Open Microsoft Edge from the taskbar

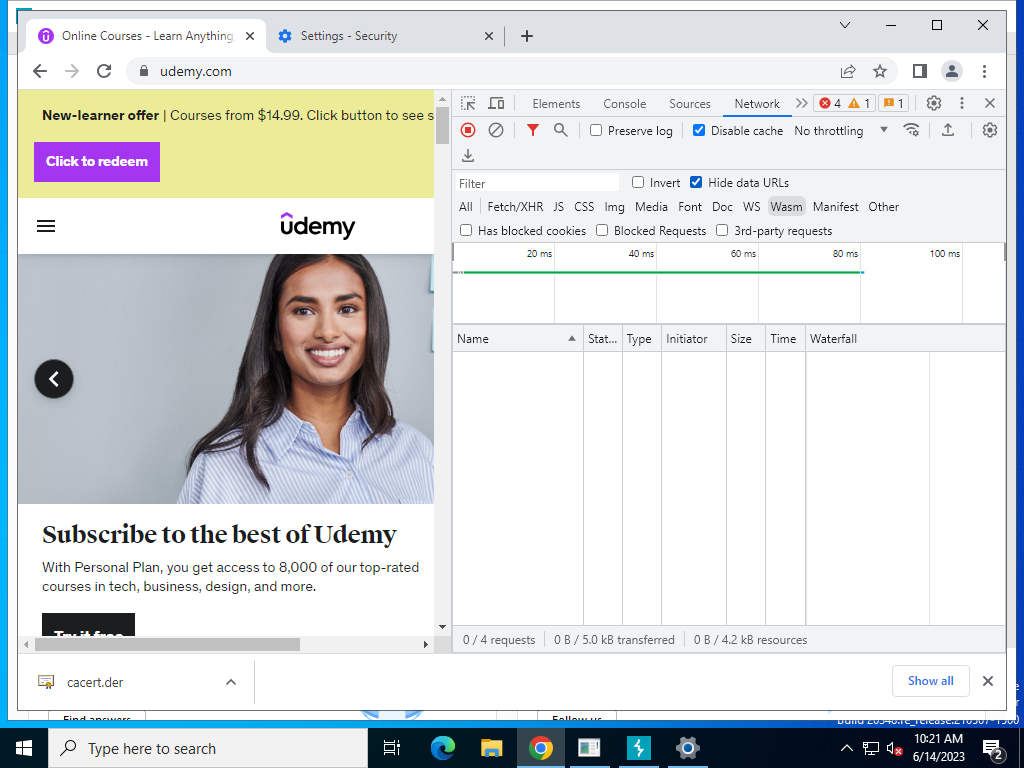pos(443,748)
